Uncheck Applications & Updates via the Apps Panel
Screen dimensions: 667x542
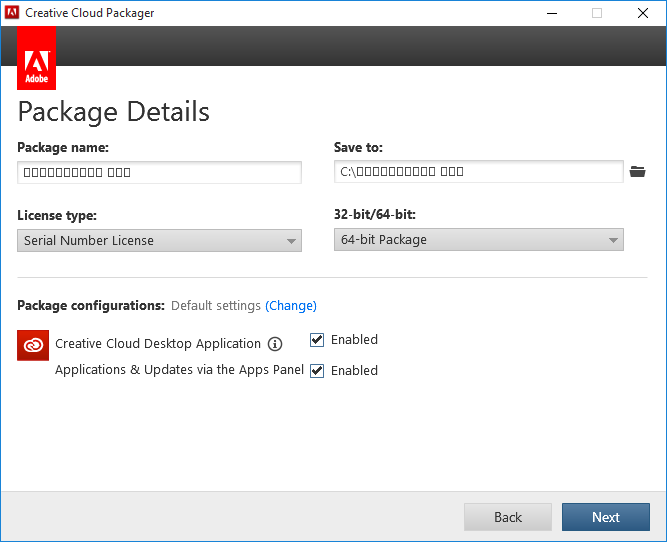[317, 370]
